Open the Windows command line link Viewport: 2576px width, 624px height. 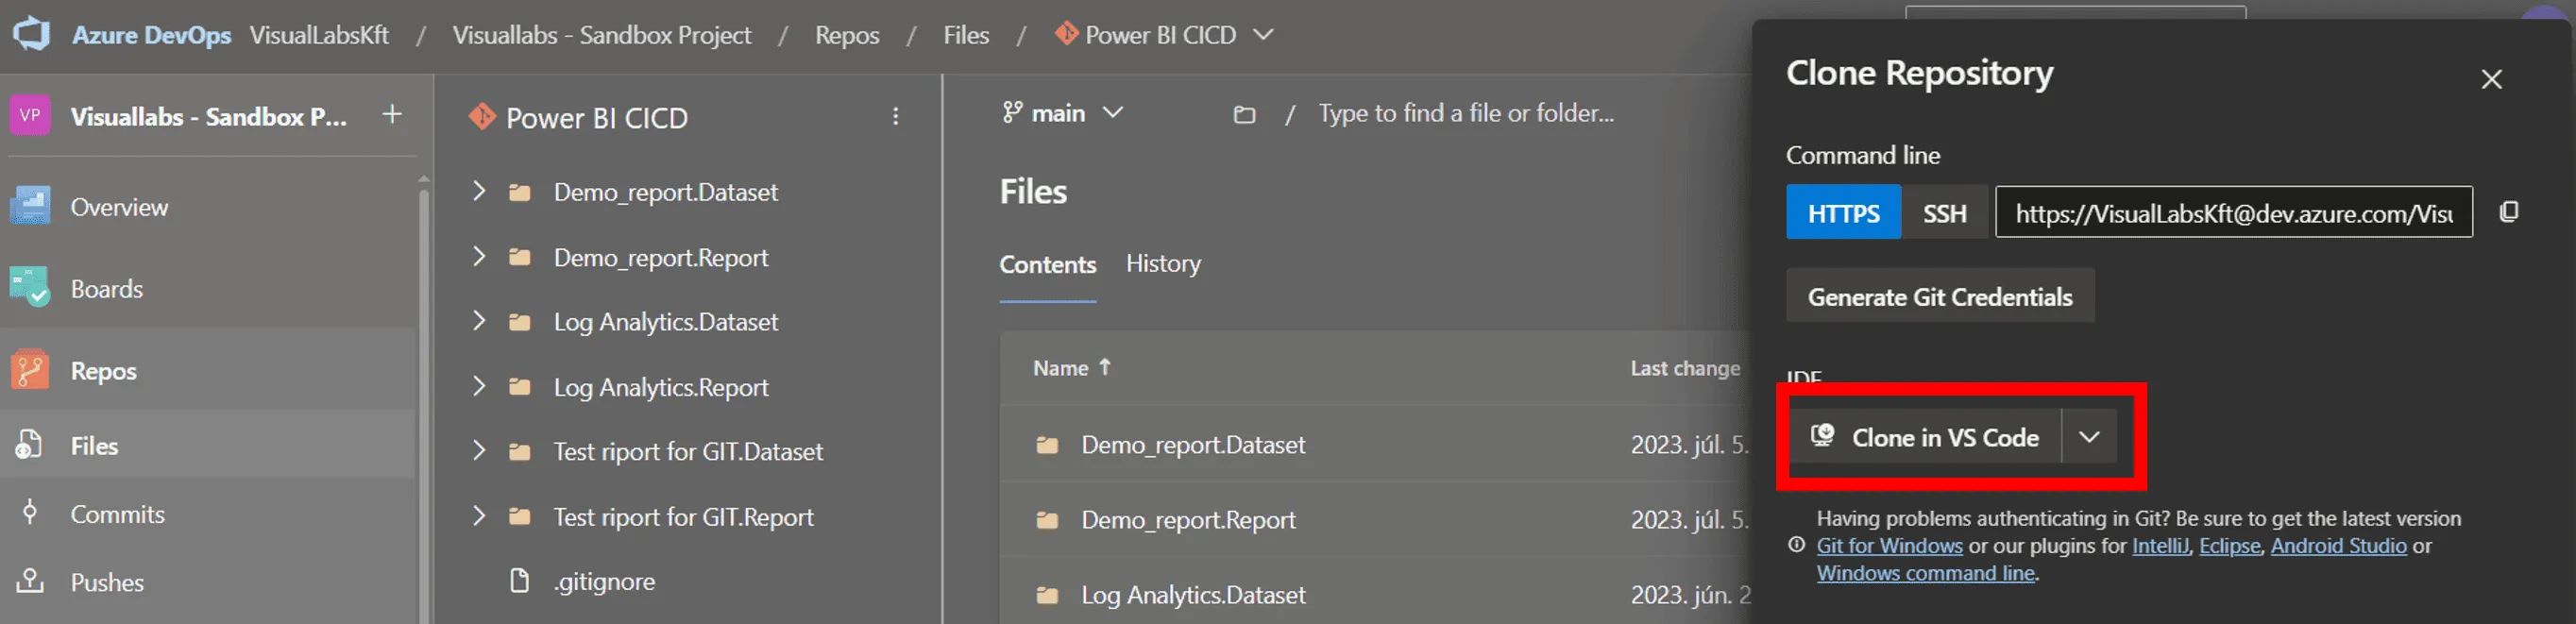(1925, 573)
